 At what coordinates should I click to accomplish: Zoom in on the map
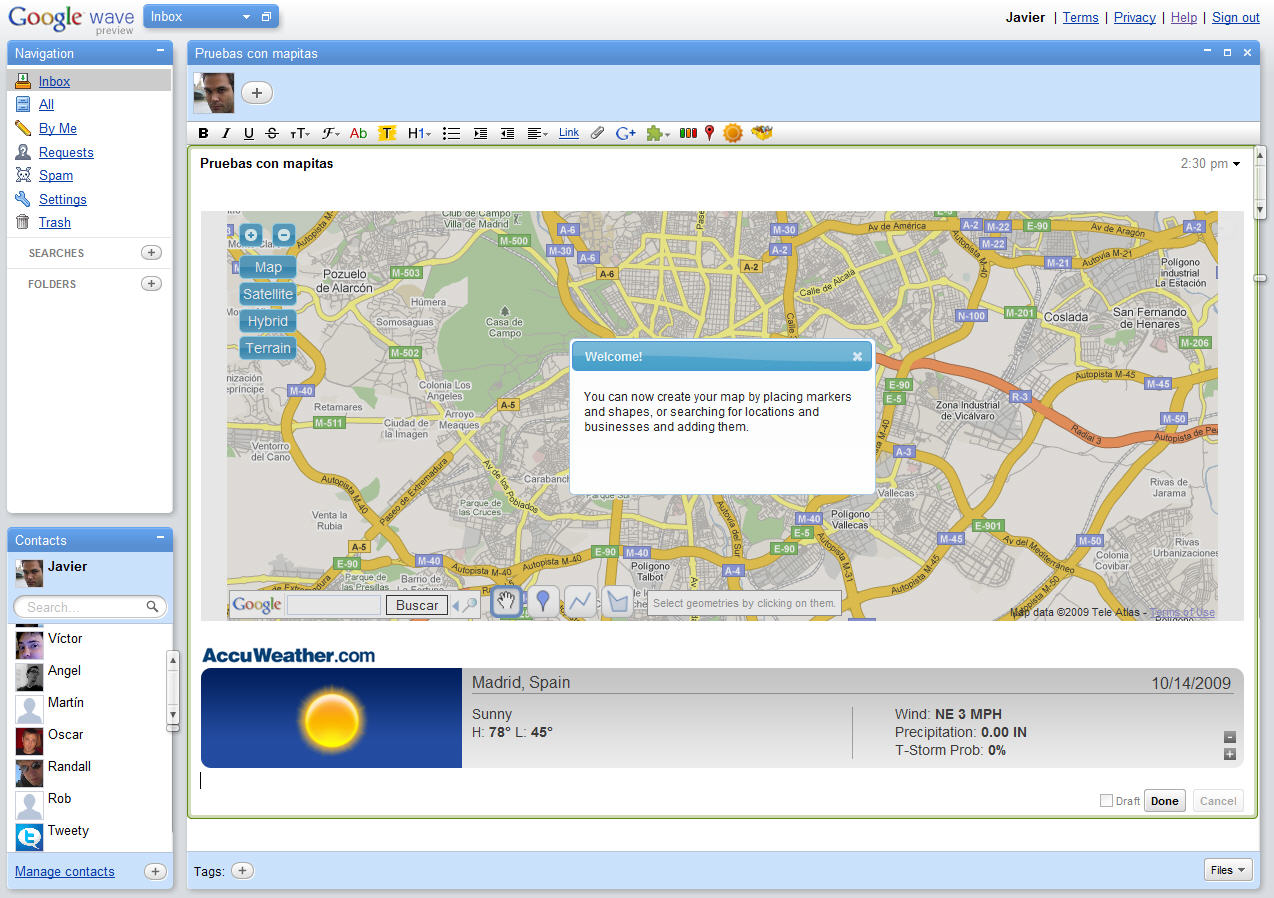click(x=251, y=235)
